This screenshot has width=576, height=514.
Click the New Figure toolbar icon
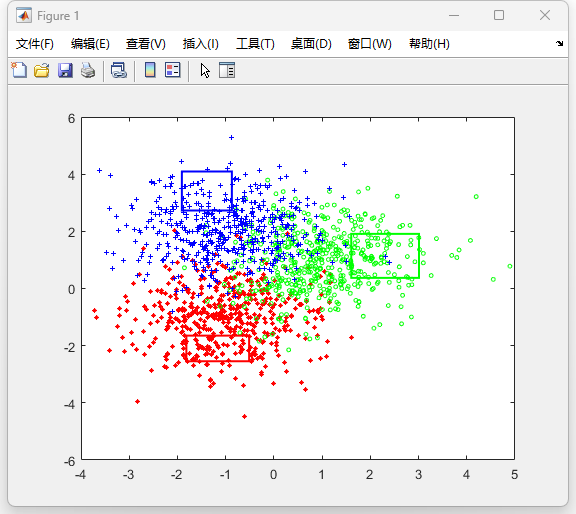click(19, 70)
